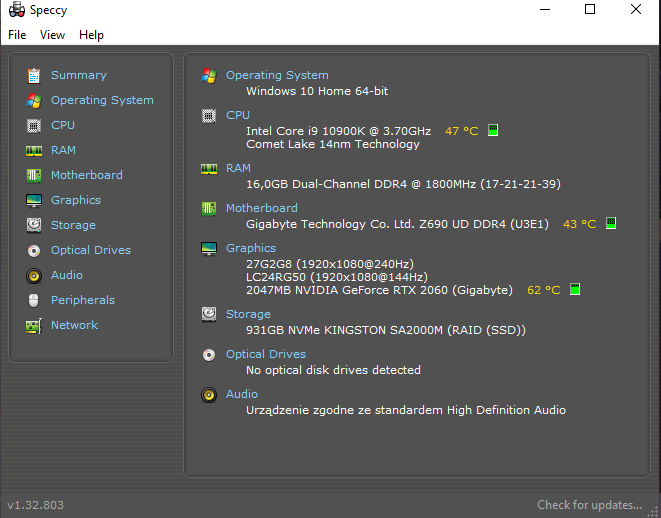Click the green temperature indicator beside 47 °C
Image resolution: width=661 pixels, height=518 pixels.
493,130
